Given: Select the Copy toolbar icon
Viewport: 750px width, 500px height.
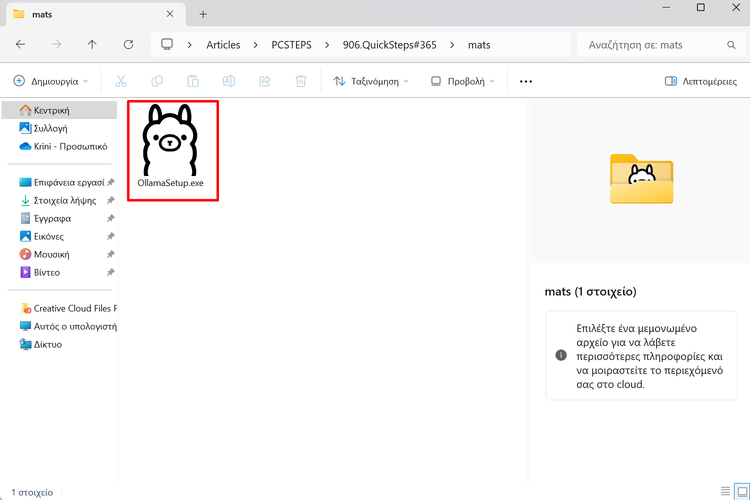Looking at the screenshot, I should coord(157,81).
